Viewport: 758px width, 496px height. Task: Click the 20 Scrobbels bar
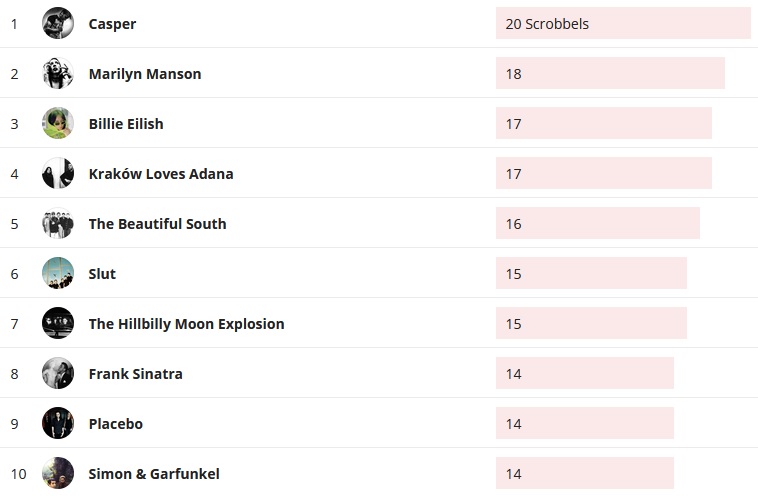(622, 23)
